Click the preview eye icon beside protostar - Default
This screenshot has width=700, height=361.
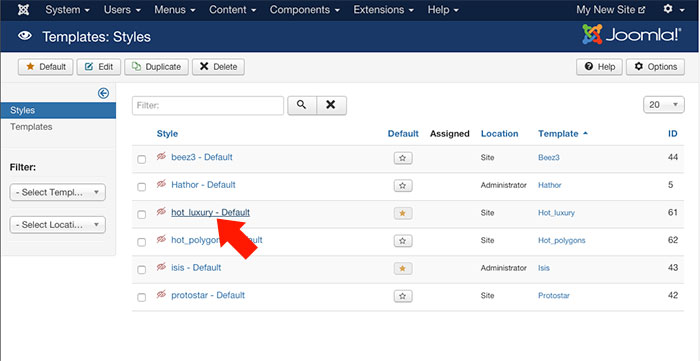coord(162,295)
